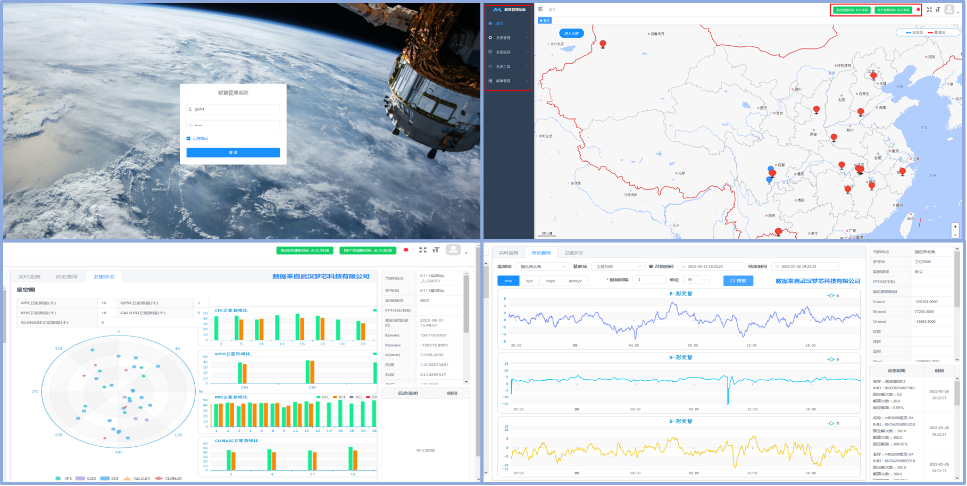Click the password field on login form
Image resolution: width=967 pixels, height=486 pixels.
coord(233,125)
